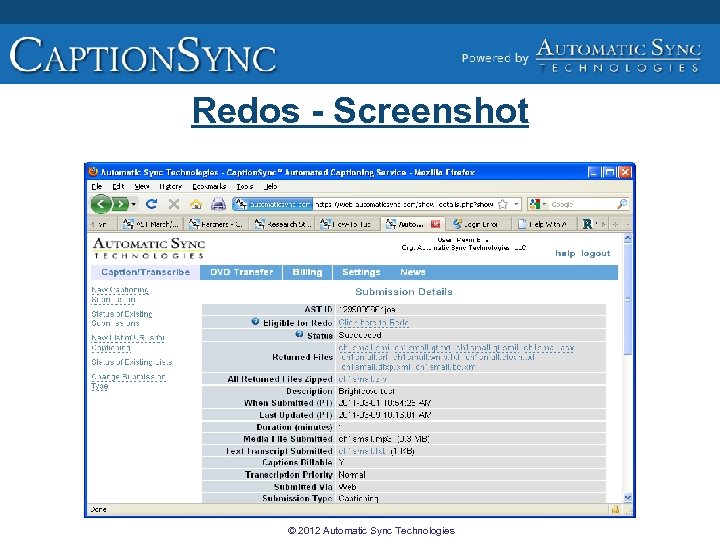Click the logout link
The width and height of the screenshot is (720, 540).
coord(596,253)
